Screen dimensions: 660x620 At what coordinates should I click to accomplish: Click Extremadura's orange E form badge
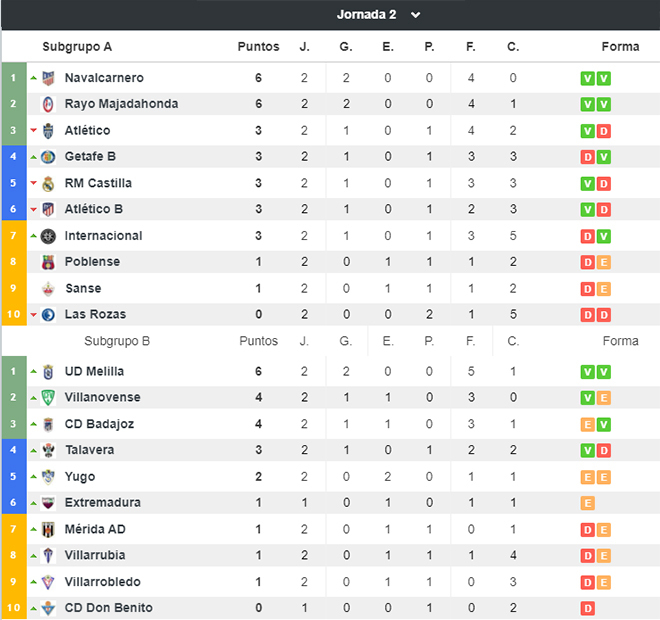click(588, 503)
